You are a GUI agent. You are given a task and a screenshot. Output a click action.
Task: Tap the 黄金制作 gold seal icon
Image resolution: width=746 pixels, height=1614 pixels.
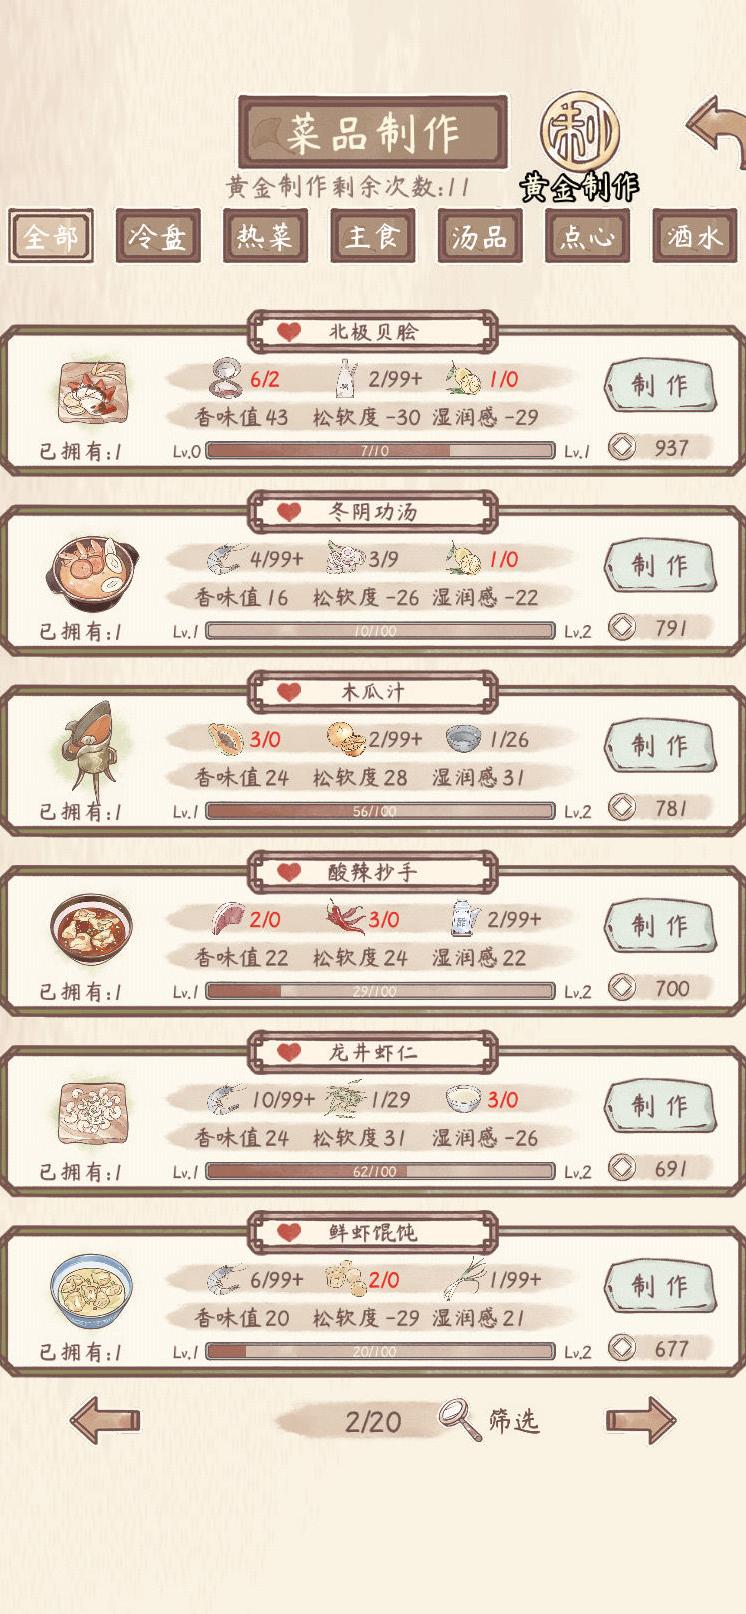[580, 133]
